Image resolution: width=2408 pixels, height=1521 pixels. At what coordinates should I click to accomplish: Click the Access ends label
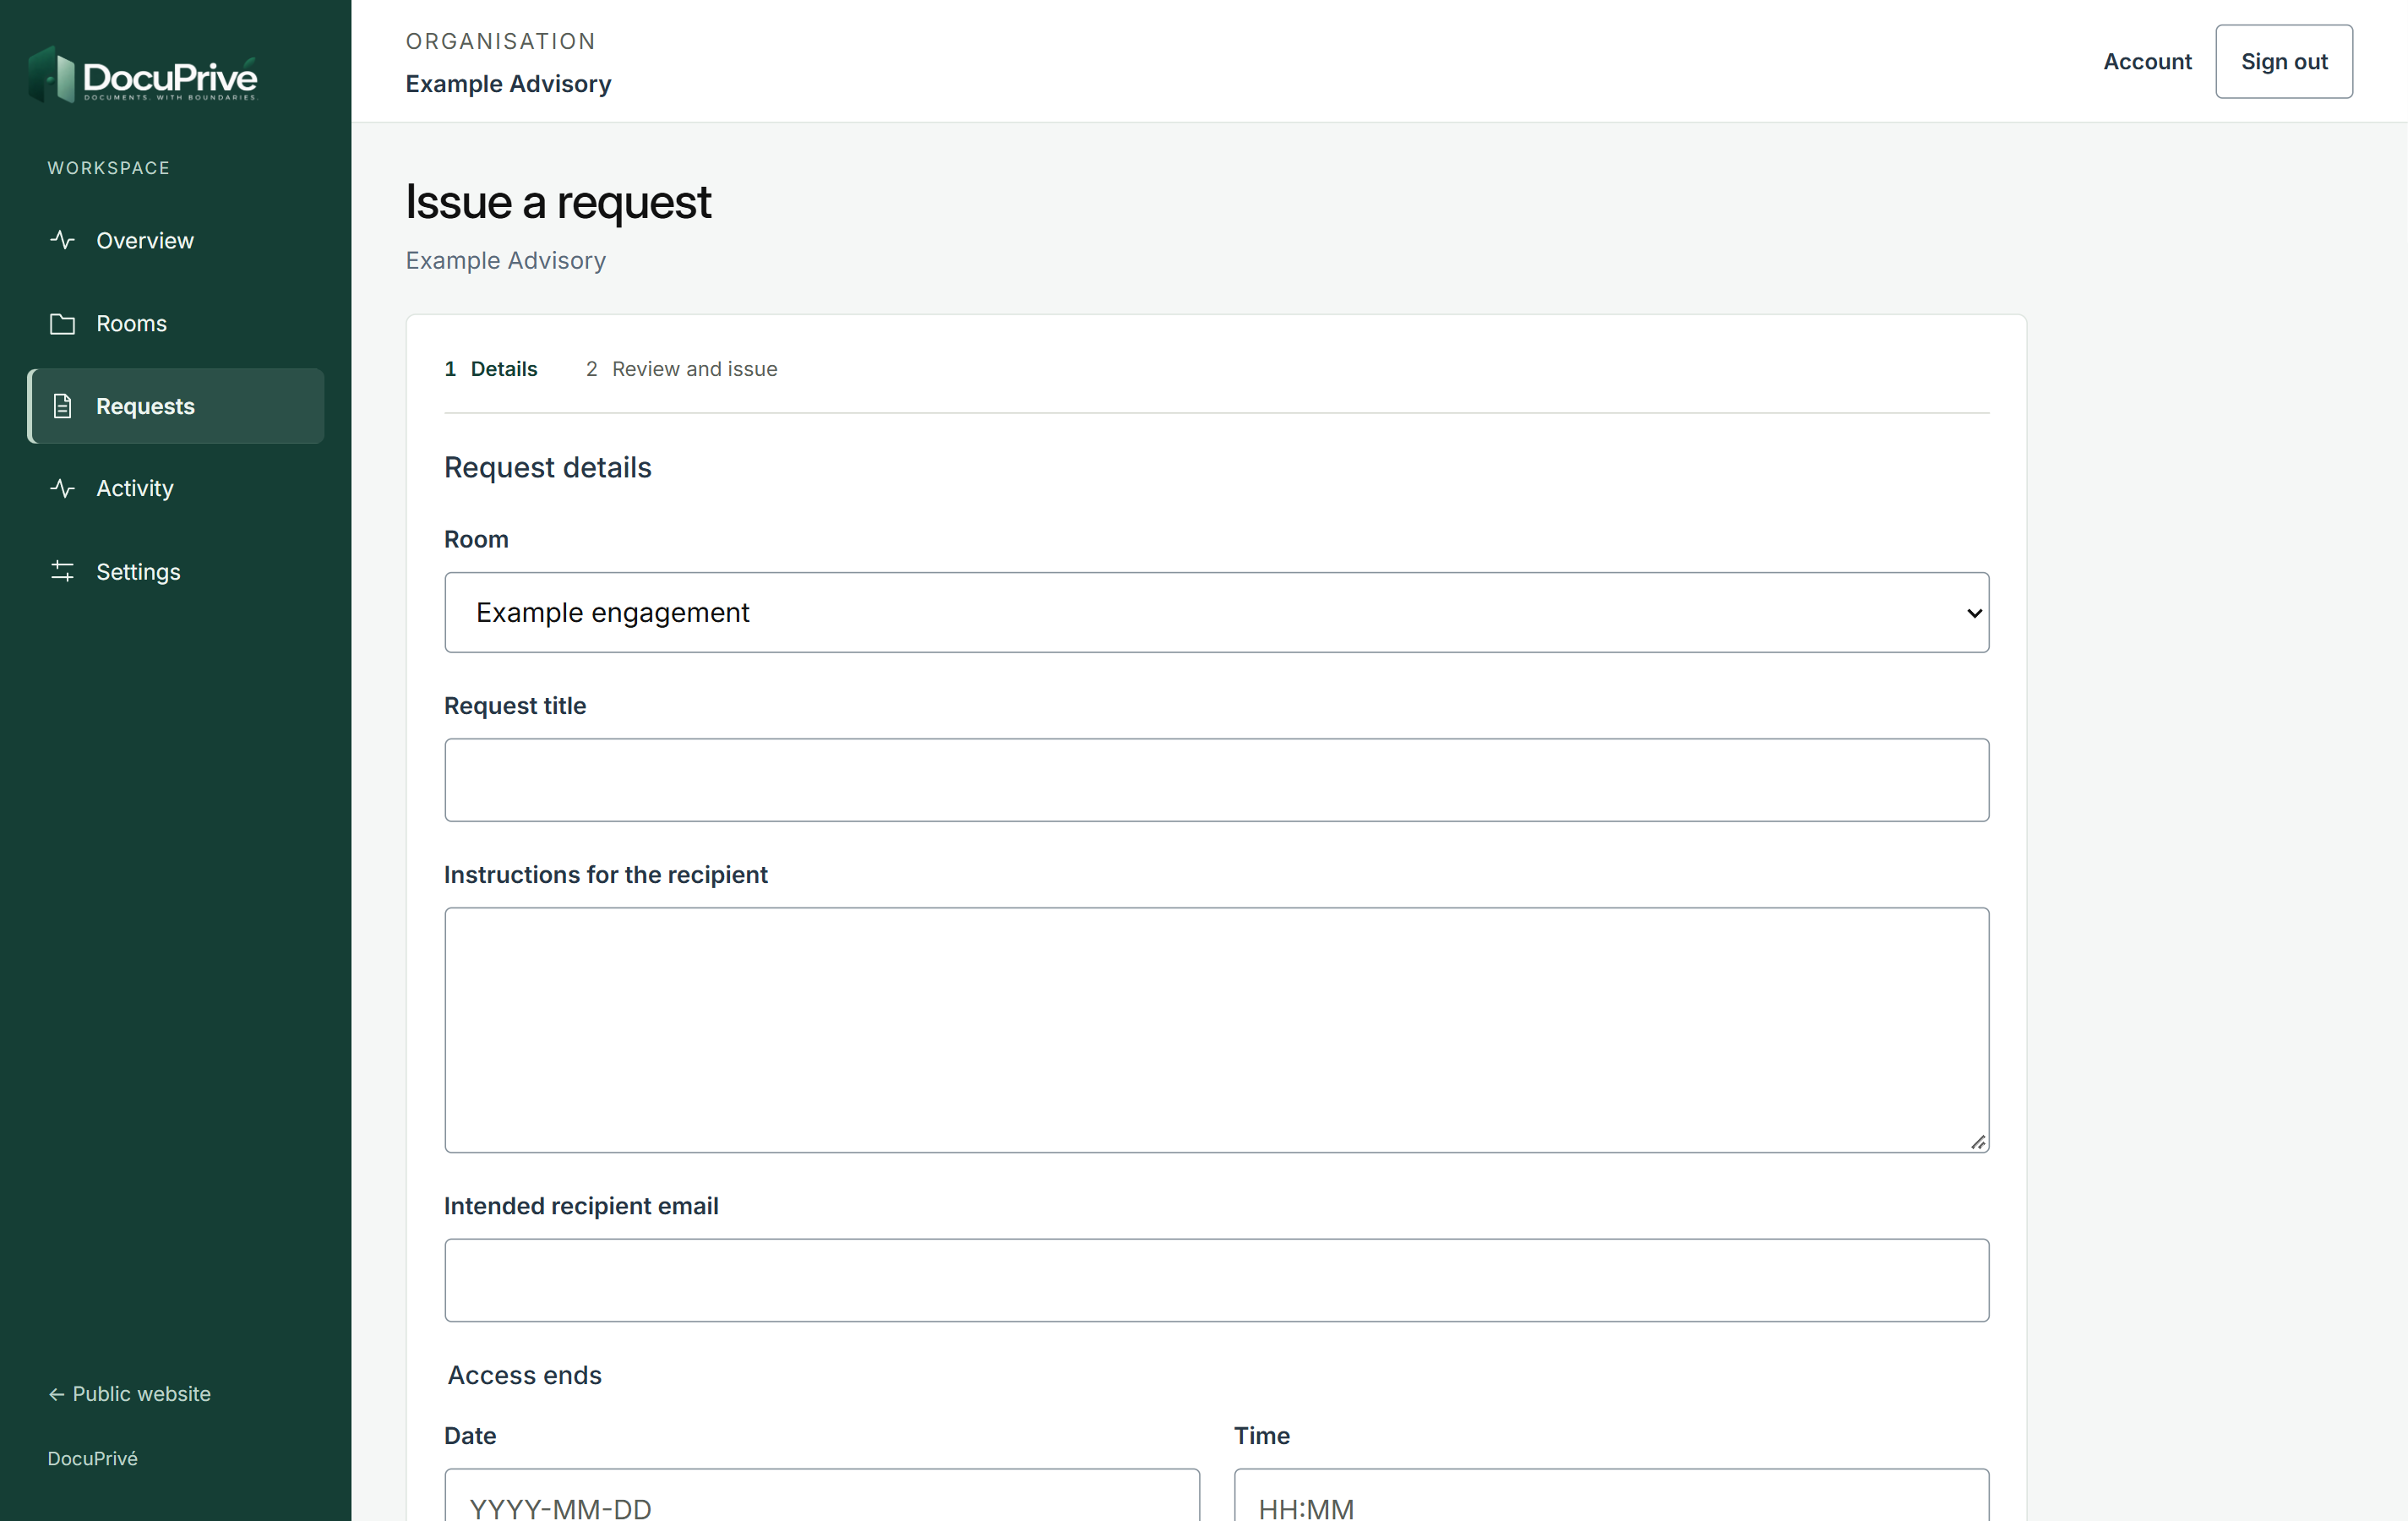[524, 1375]
